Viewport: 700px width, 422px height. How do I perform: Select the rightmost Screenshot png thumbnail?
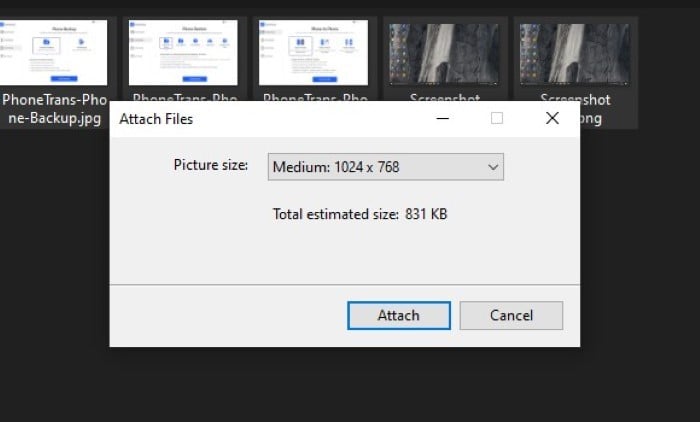[575, 54]
